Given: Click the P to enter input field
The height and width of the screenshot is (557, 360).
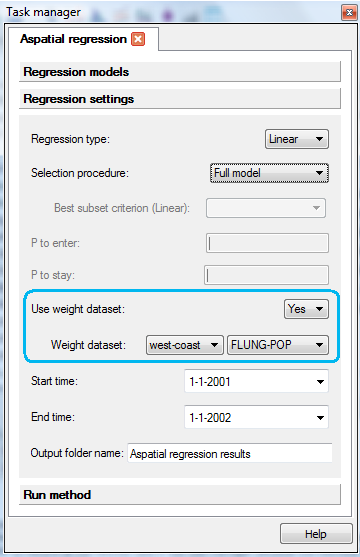Looking at the screenshot, I should click(267, 243).
